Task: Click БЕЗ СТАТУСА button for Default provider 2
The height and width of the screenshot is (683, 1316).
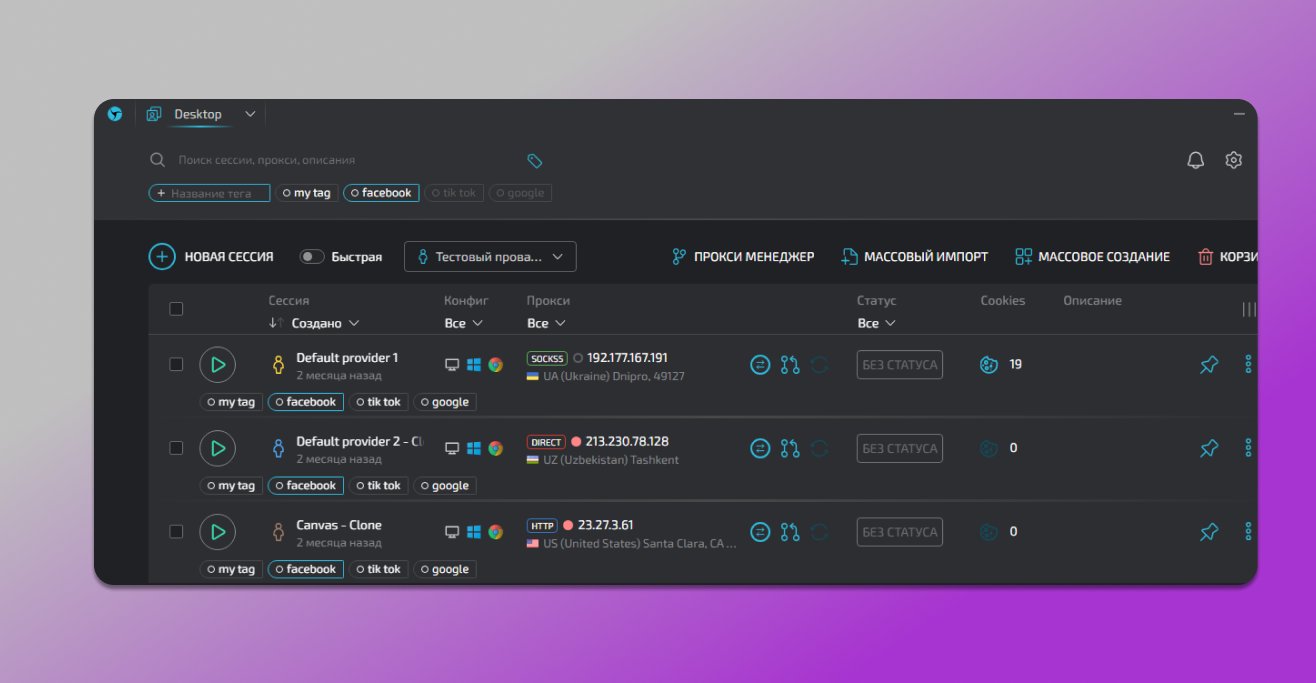Action: click(x=899, y=448)
